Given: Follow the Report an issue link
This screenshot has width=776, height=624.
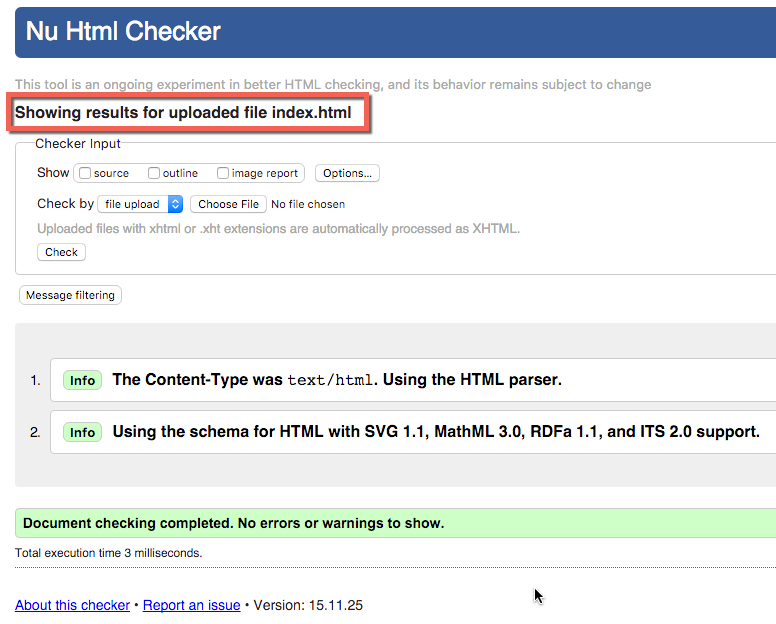Looking at the screenshot, I should tap(192, 605).
